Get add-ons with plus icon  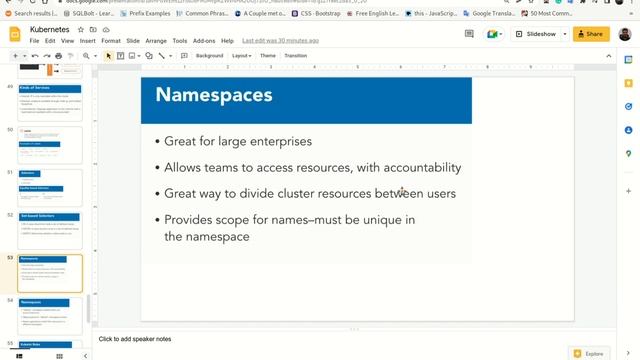[x=629, y=191]
